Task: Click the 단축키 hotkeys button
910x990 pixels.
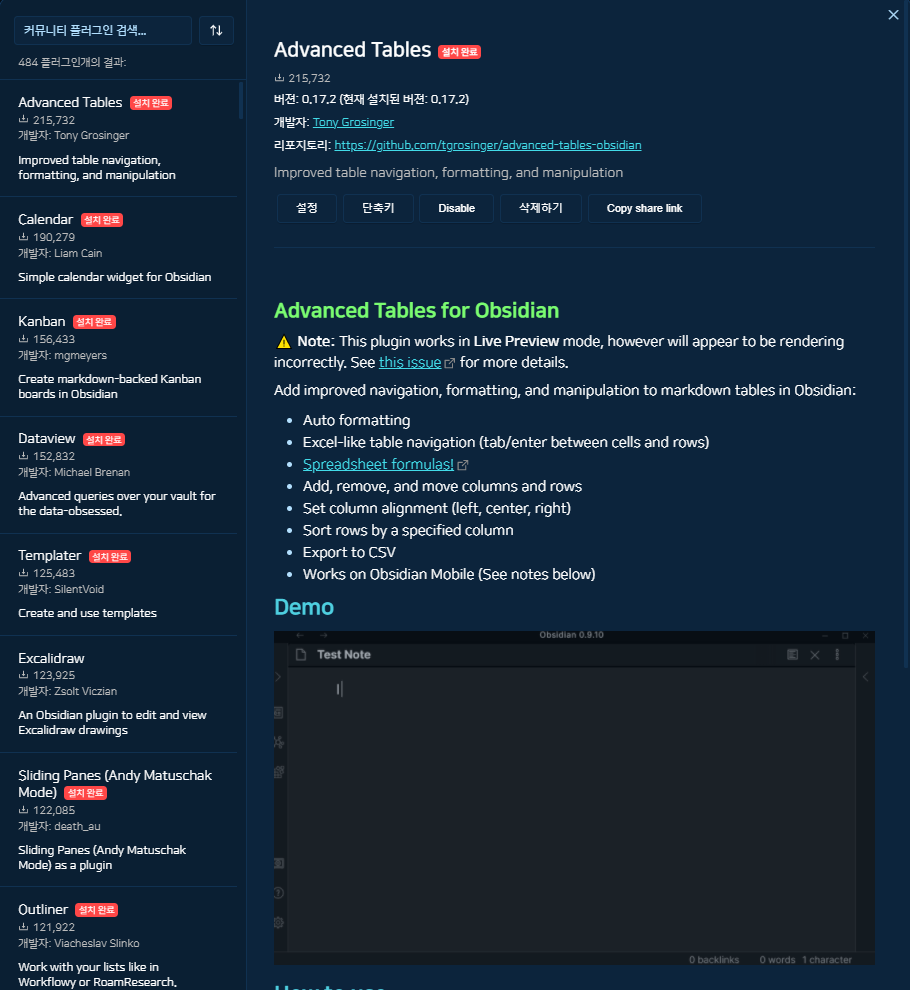Action: pos(378,208)
